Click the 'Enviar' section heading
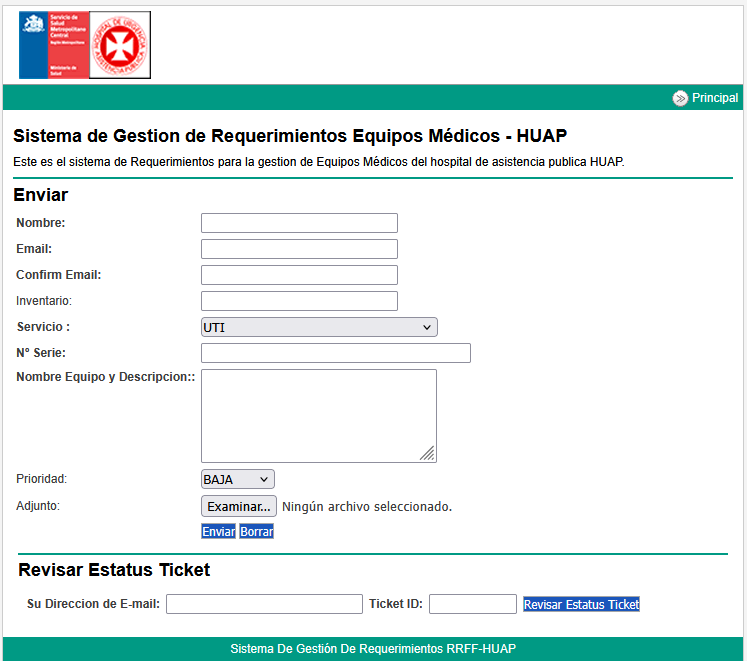 click(x=40, y=195)
